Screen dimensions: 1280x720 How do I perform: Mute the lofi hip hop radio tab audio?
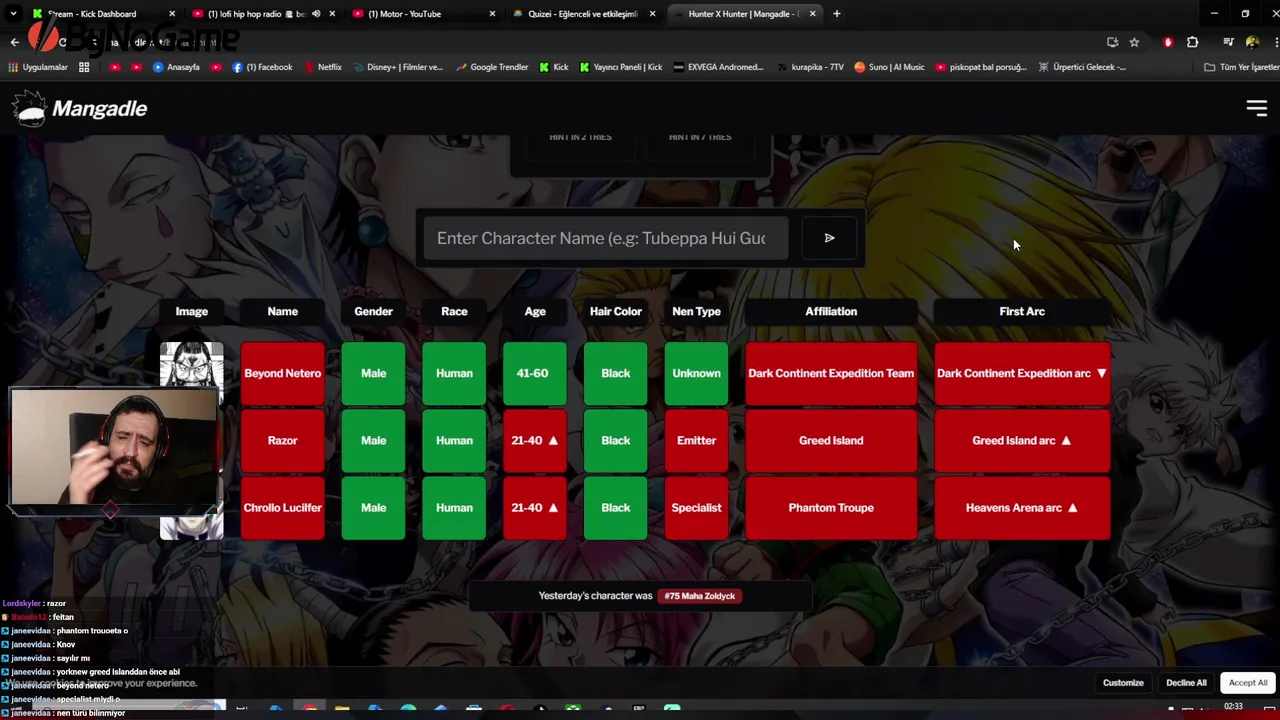[316, 14]
